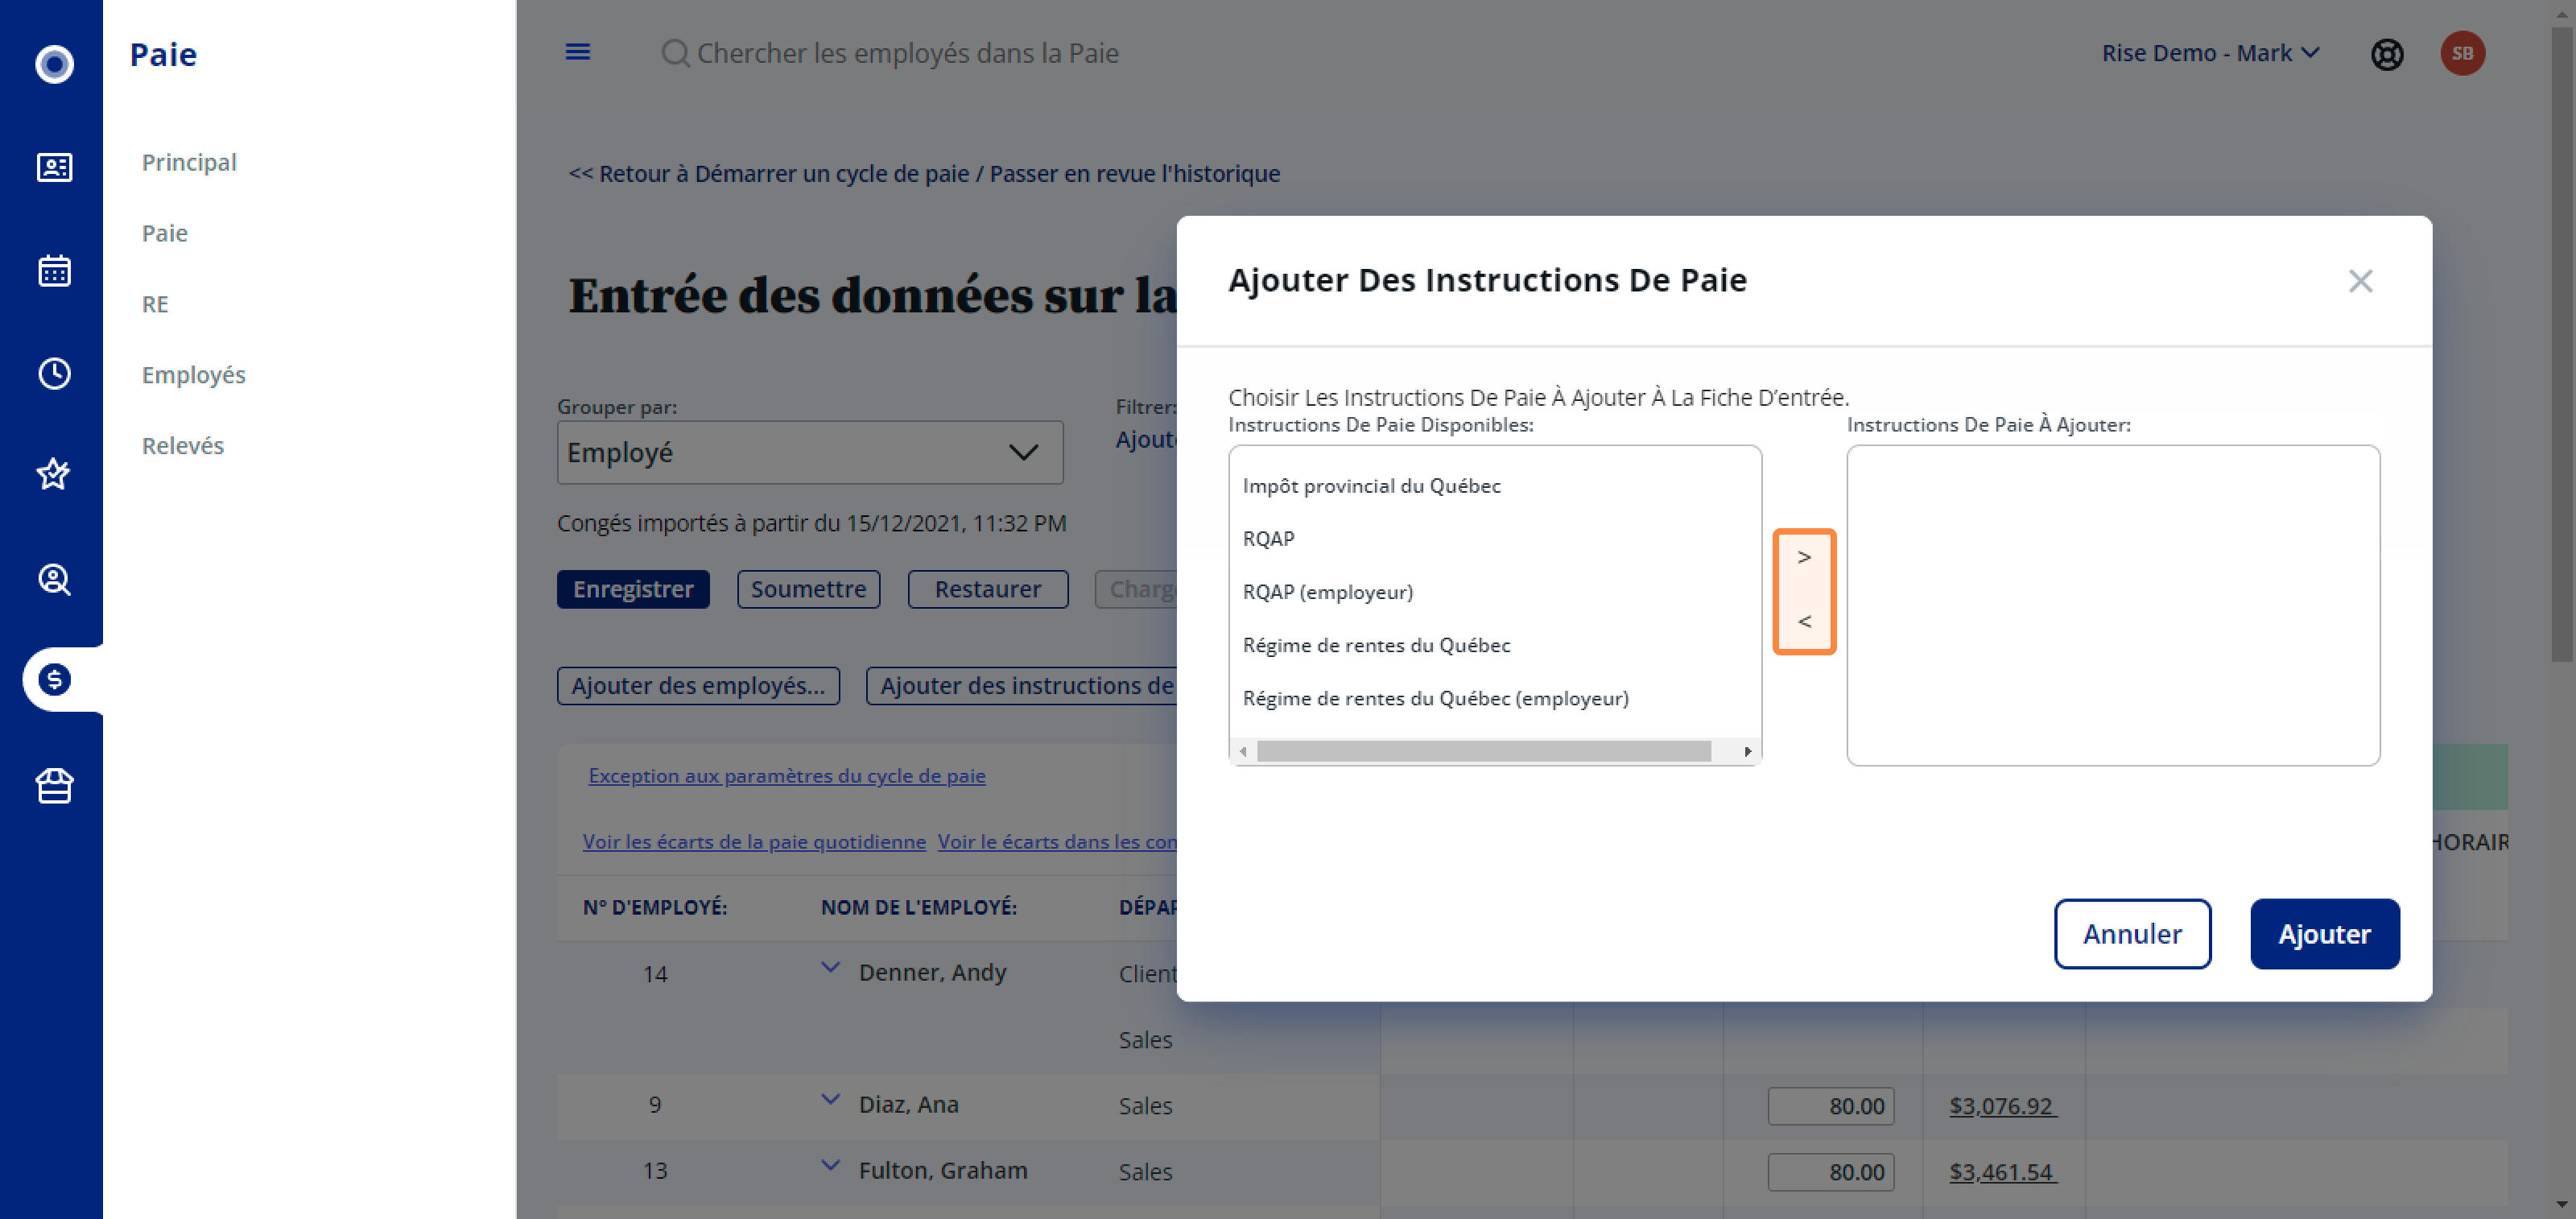Open the time clock sidebar icon
The height and width of the screenshot is (1219, 2576).
[54, 373]
